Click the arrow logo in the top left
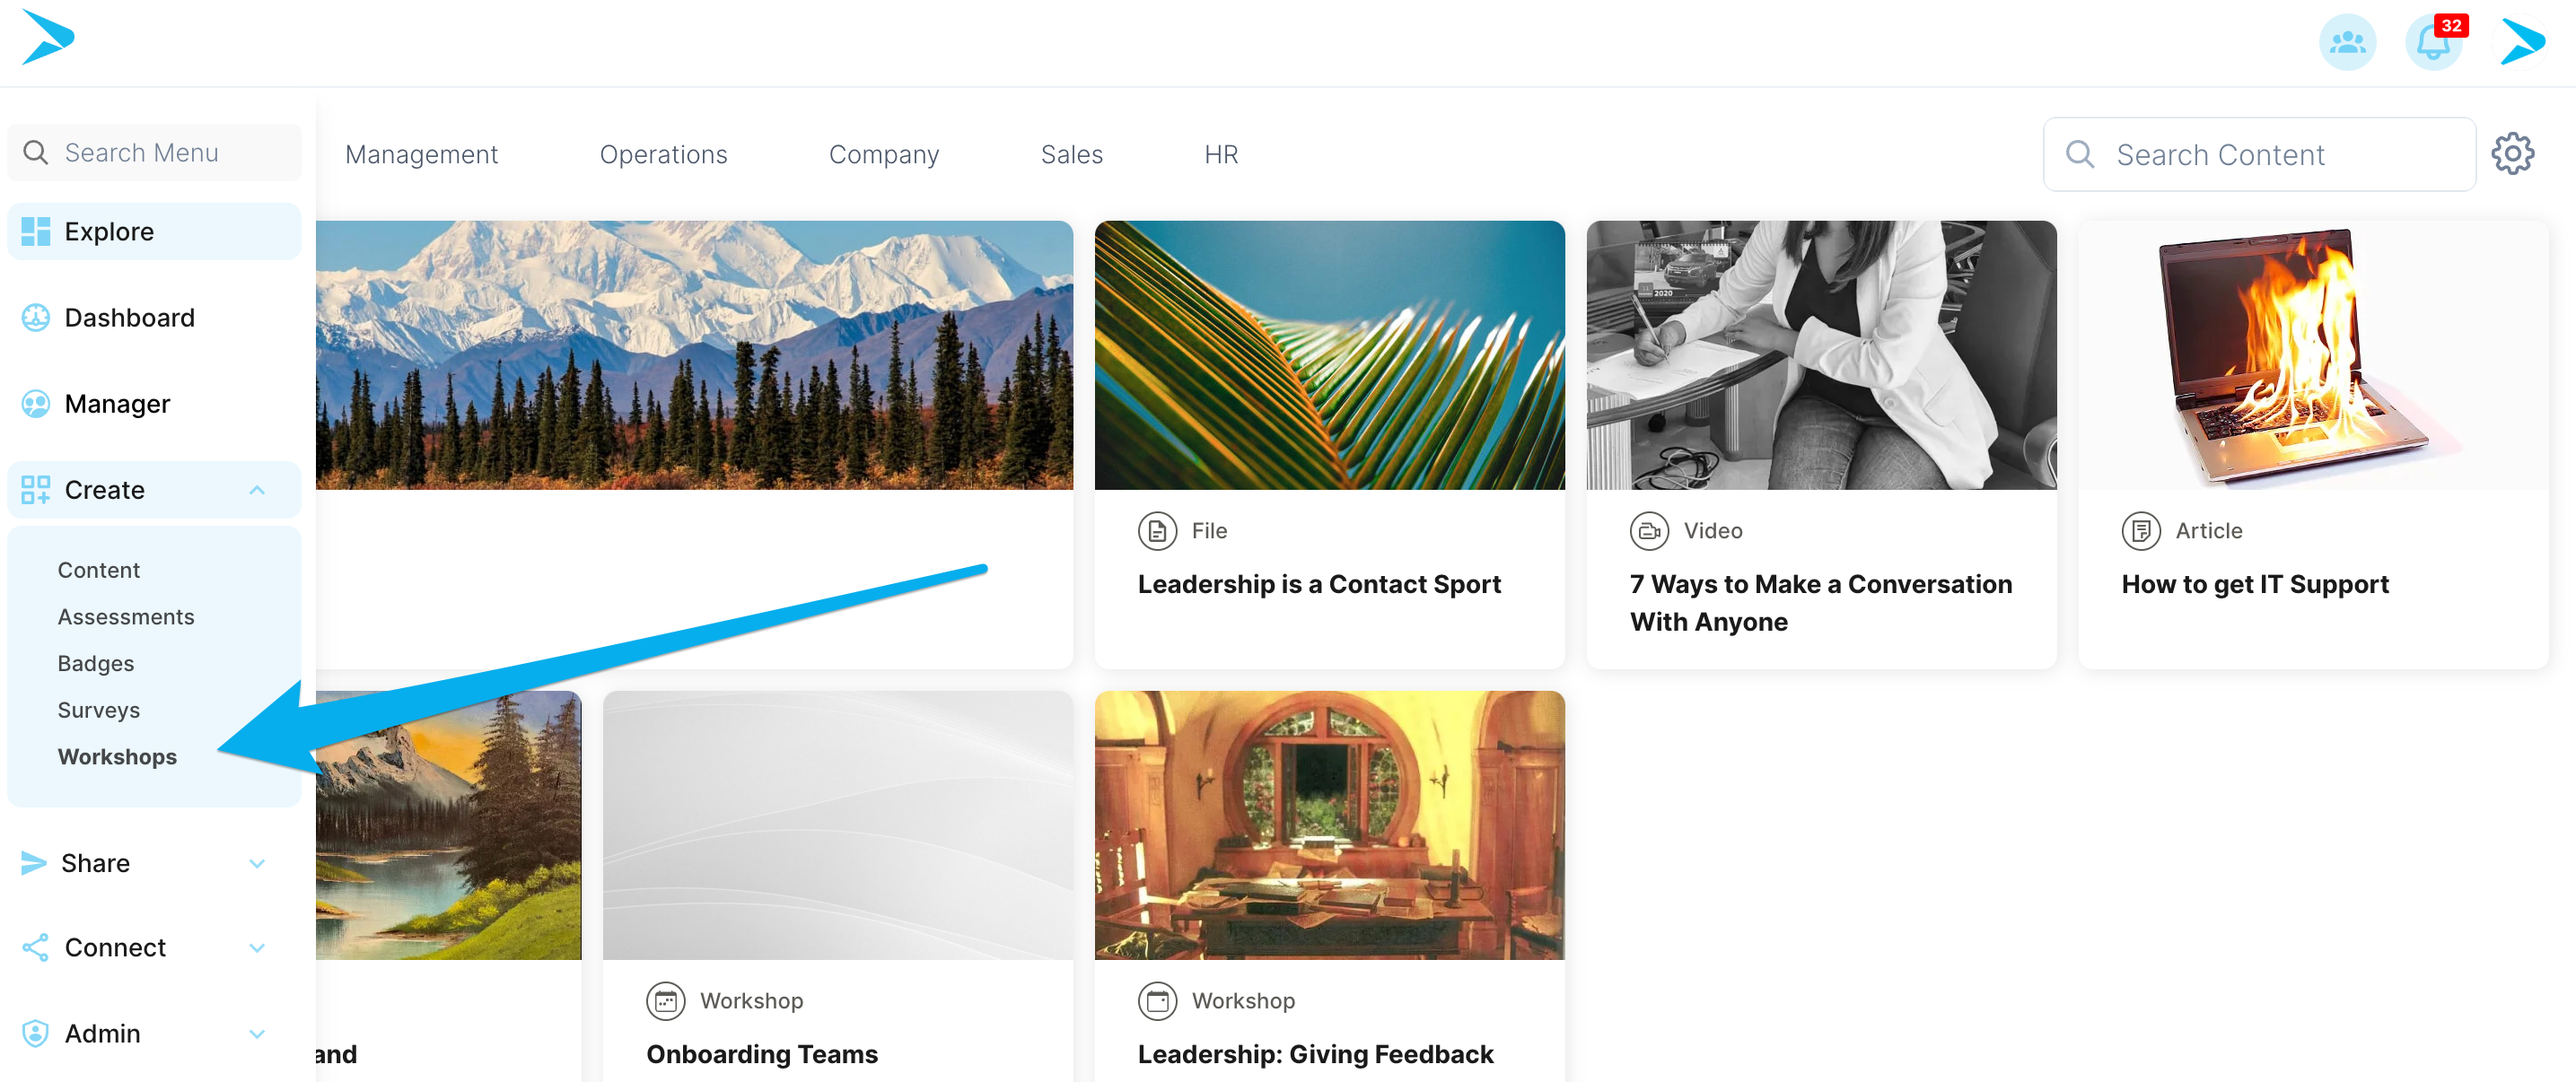The image size is (2576, 1082). (48, 38)
